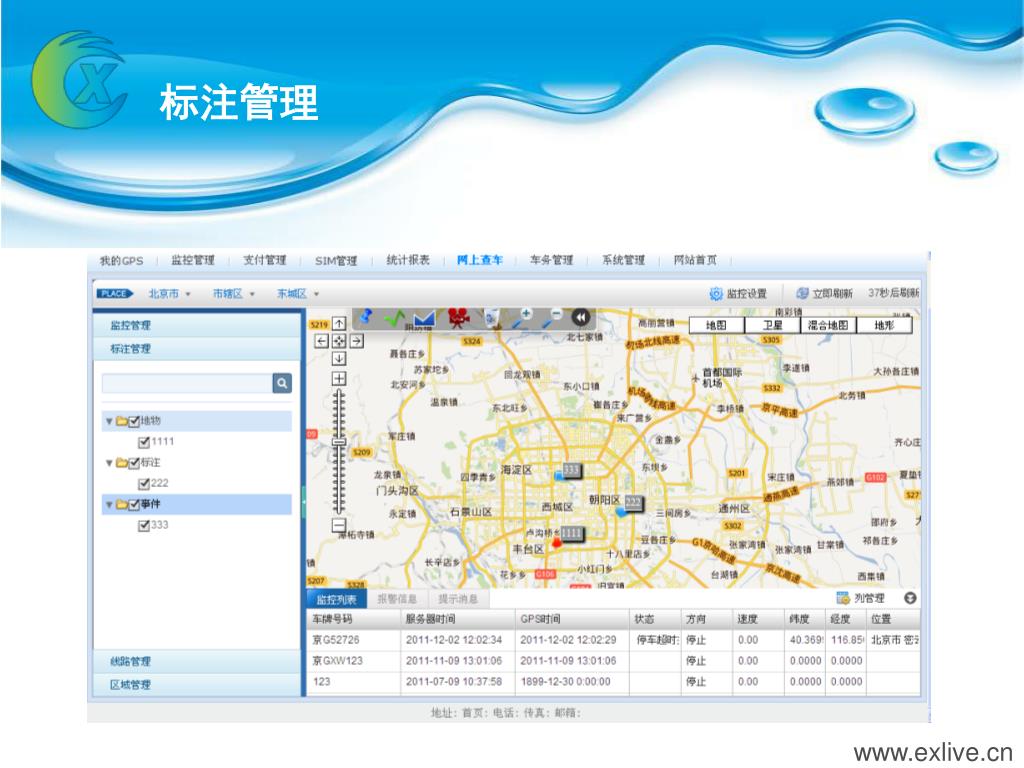Click the map zoom level slider

click(339, 441)
